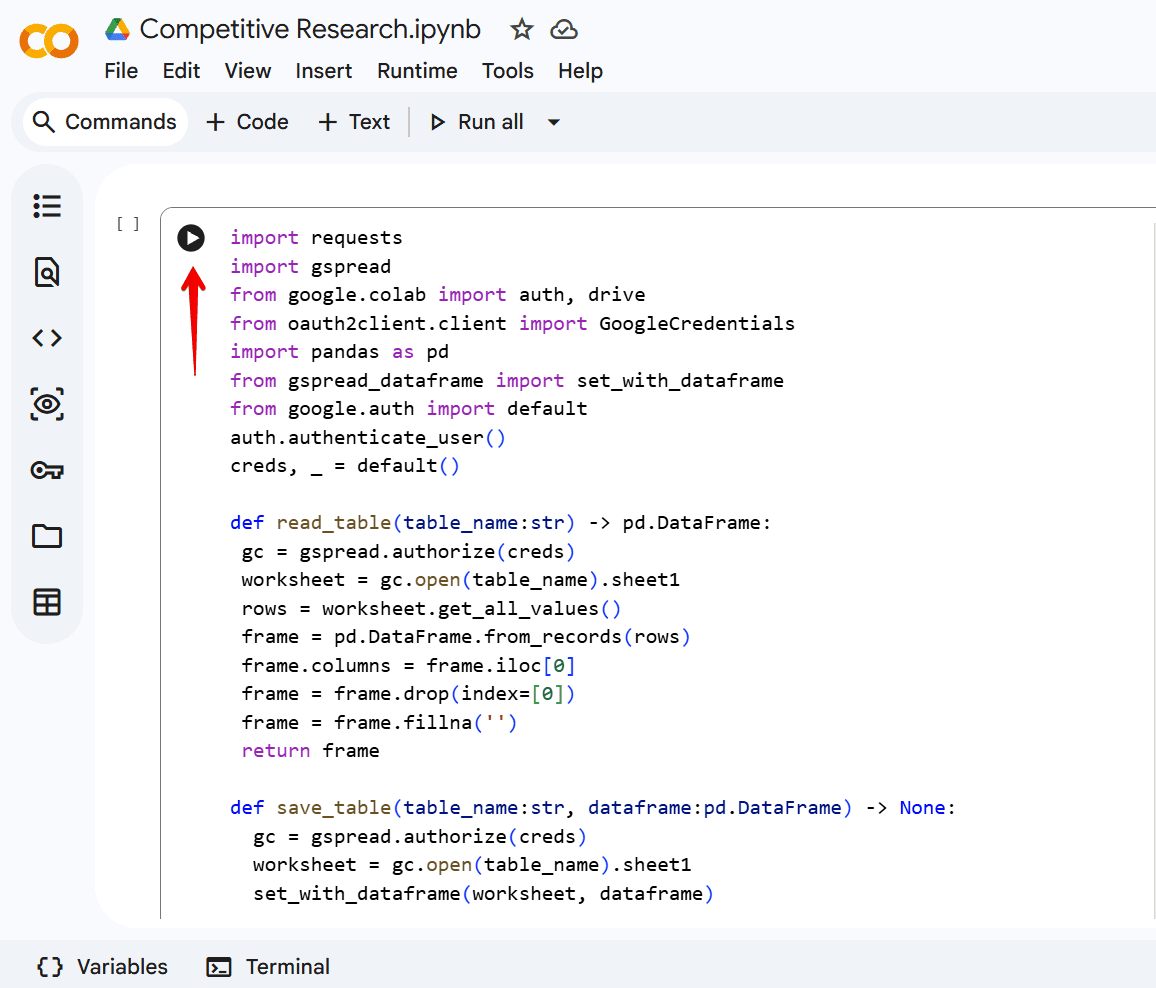Viewport: 1156px width, 988px height.
Task: Click the cell execution count brackets
Action: pyautogui.click(x=128, y=223)
